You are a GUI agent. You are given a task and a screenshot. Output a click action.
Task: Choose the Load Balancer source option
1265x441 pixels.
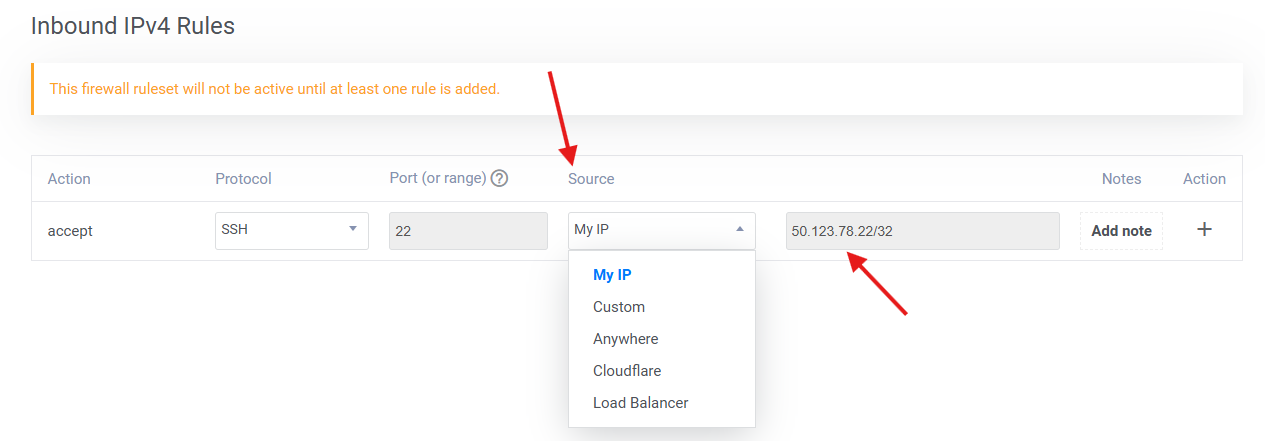(640, 403)
